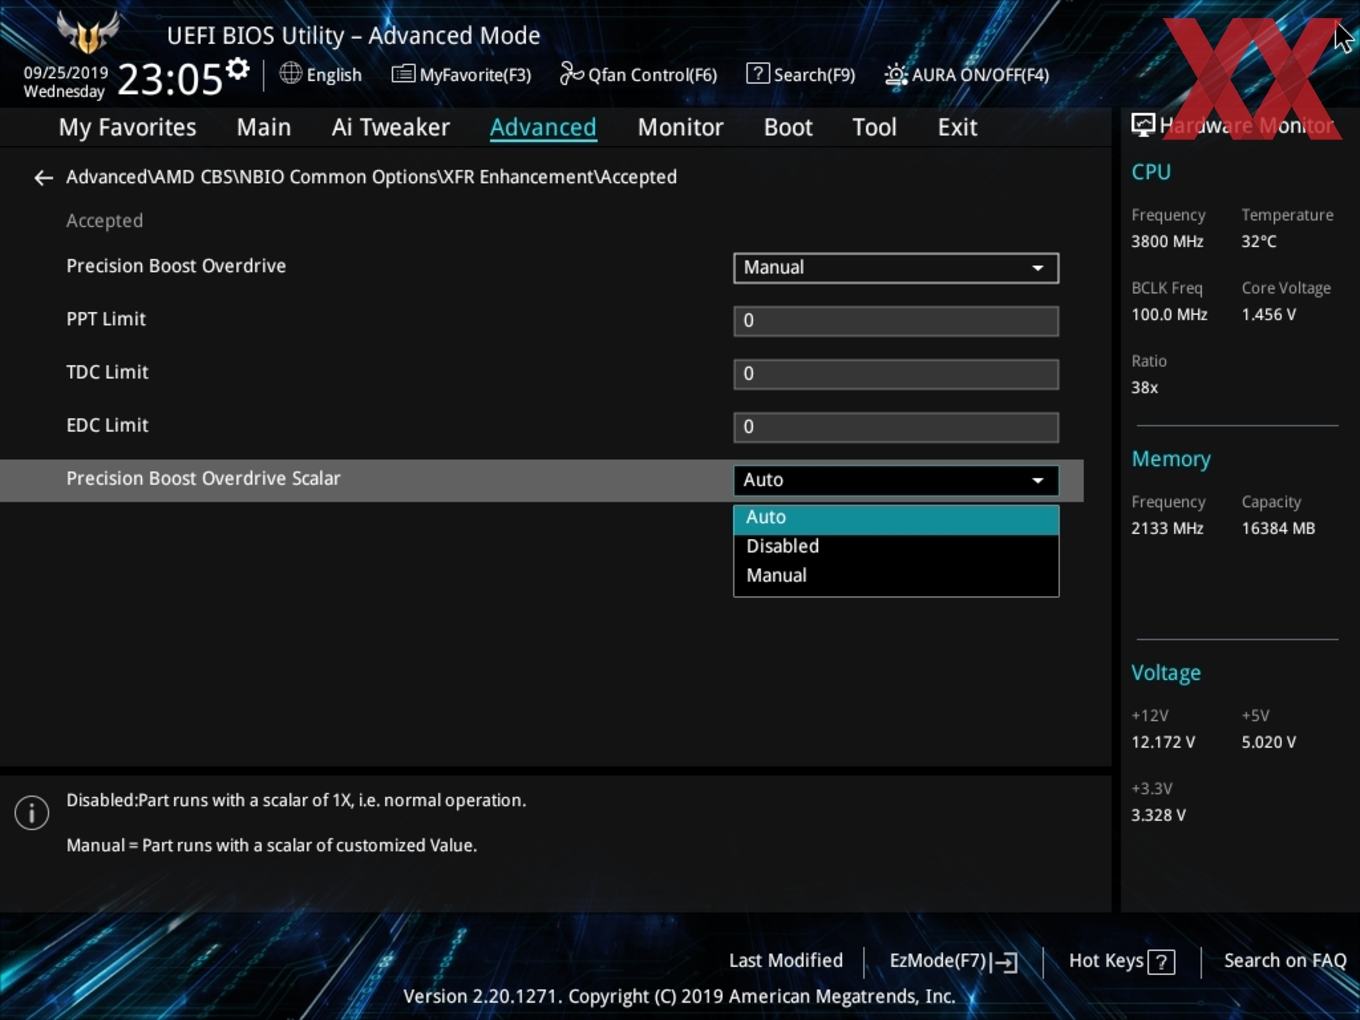Open MyFavorite(F3) list icon
Viewport: 1360px width, 1020px height.
tap(403, 74)
